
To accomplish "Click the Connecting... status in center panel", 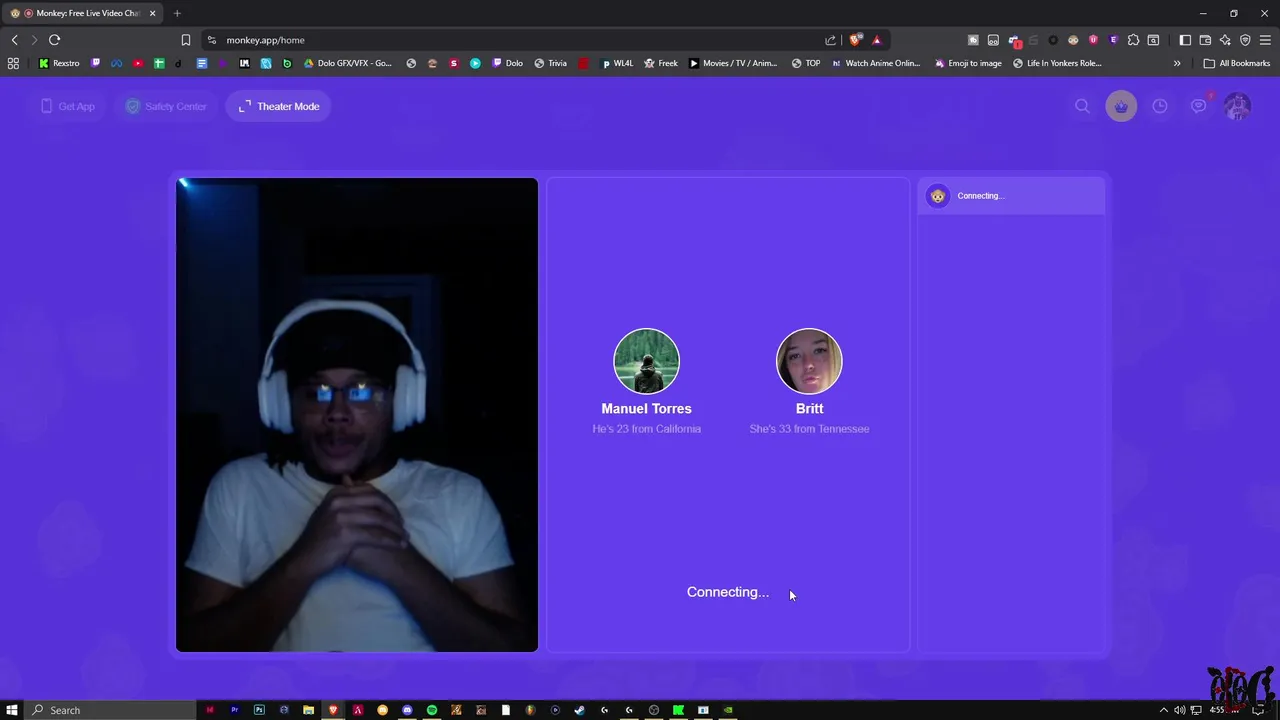I will pyautogui.click(x=728, y=592).
